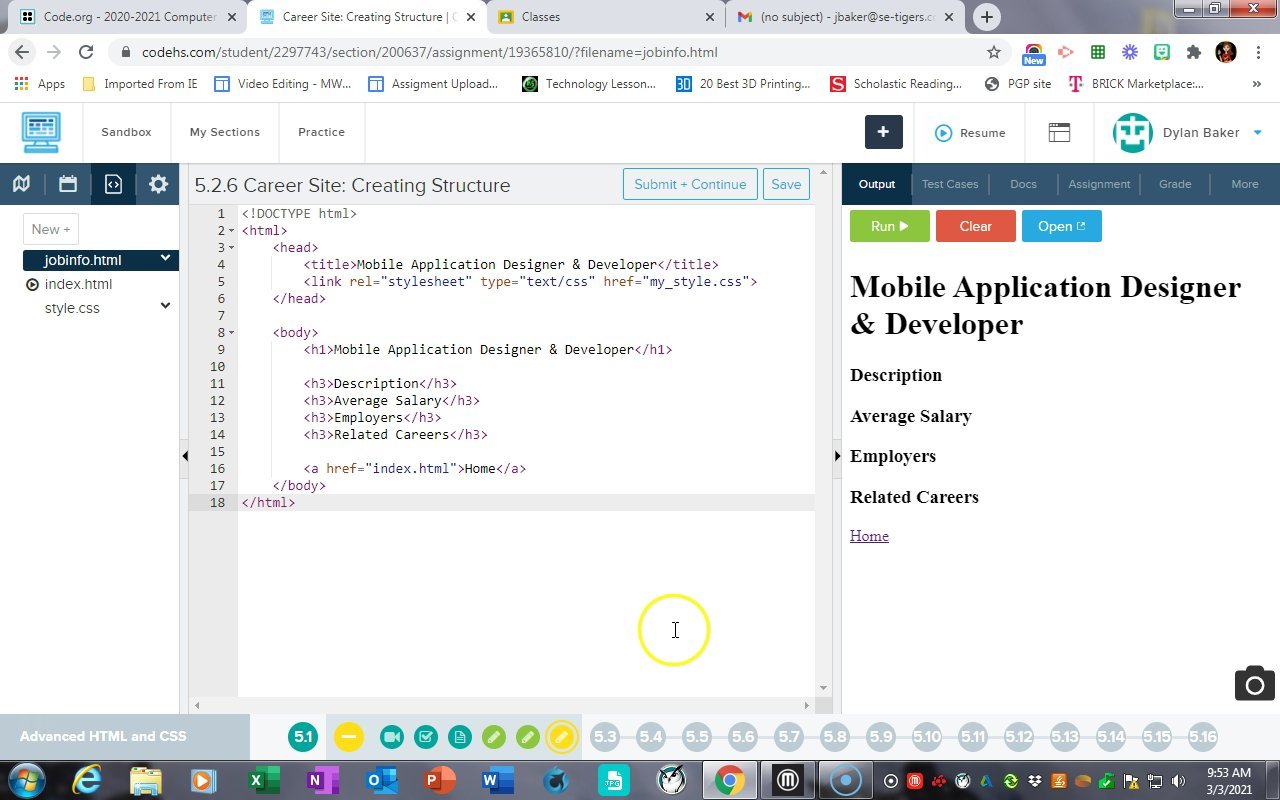This screenshot has width=1280, height=800.
Task: Open the code file explorer sidebar icon
Action: 113,184
